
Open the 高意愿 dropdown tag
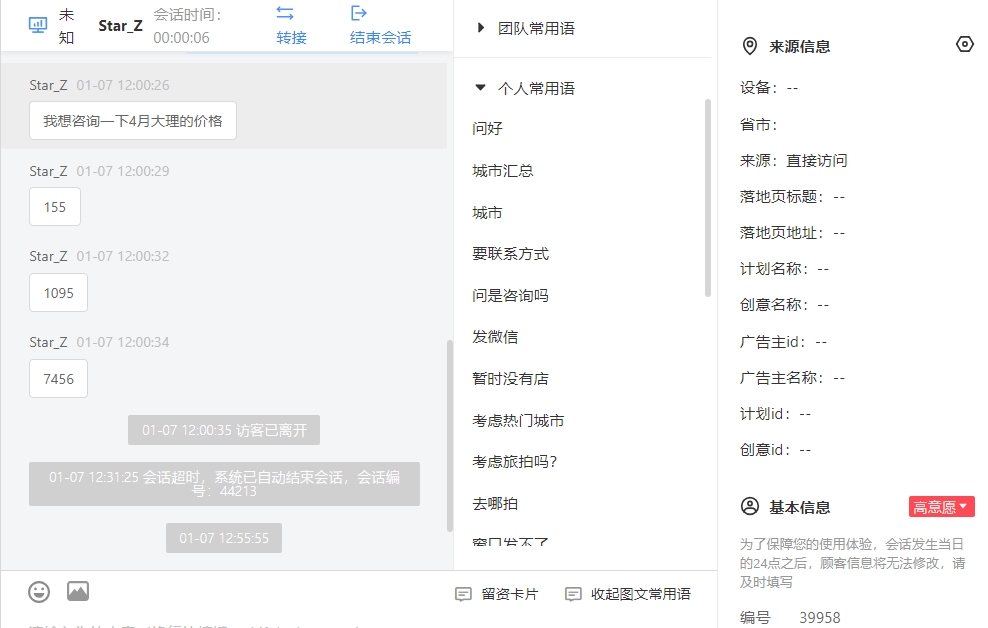[941, 506]
